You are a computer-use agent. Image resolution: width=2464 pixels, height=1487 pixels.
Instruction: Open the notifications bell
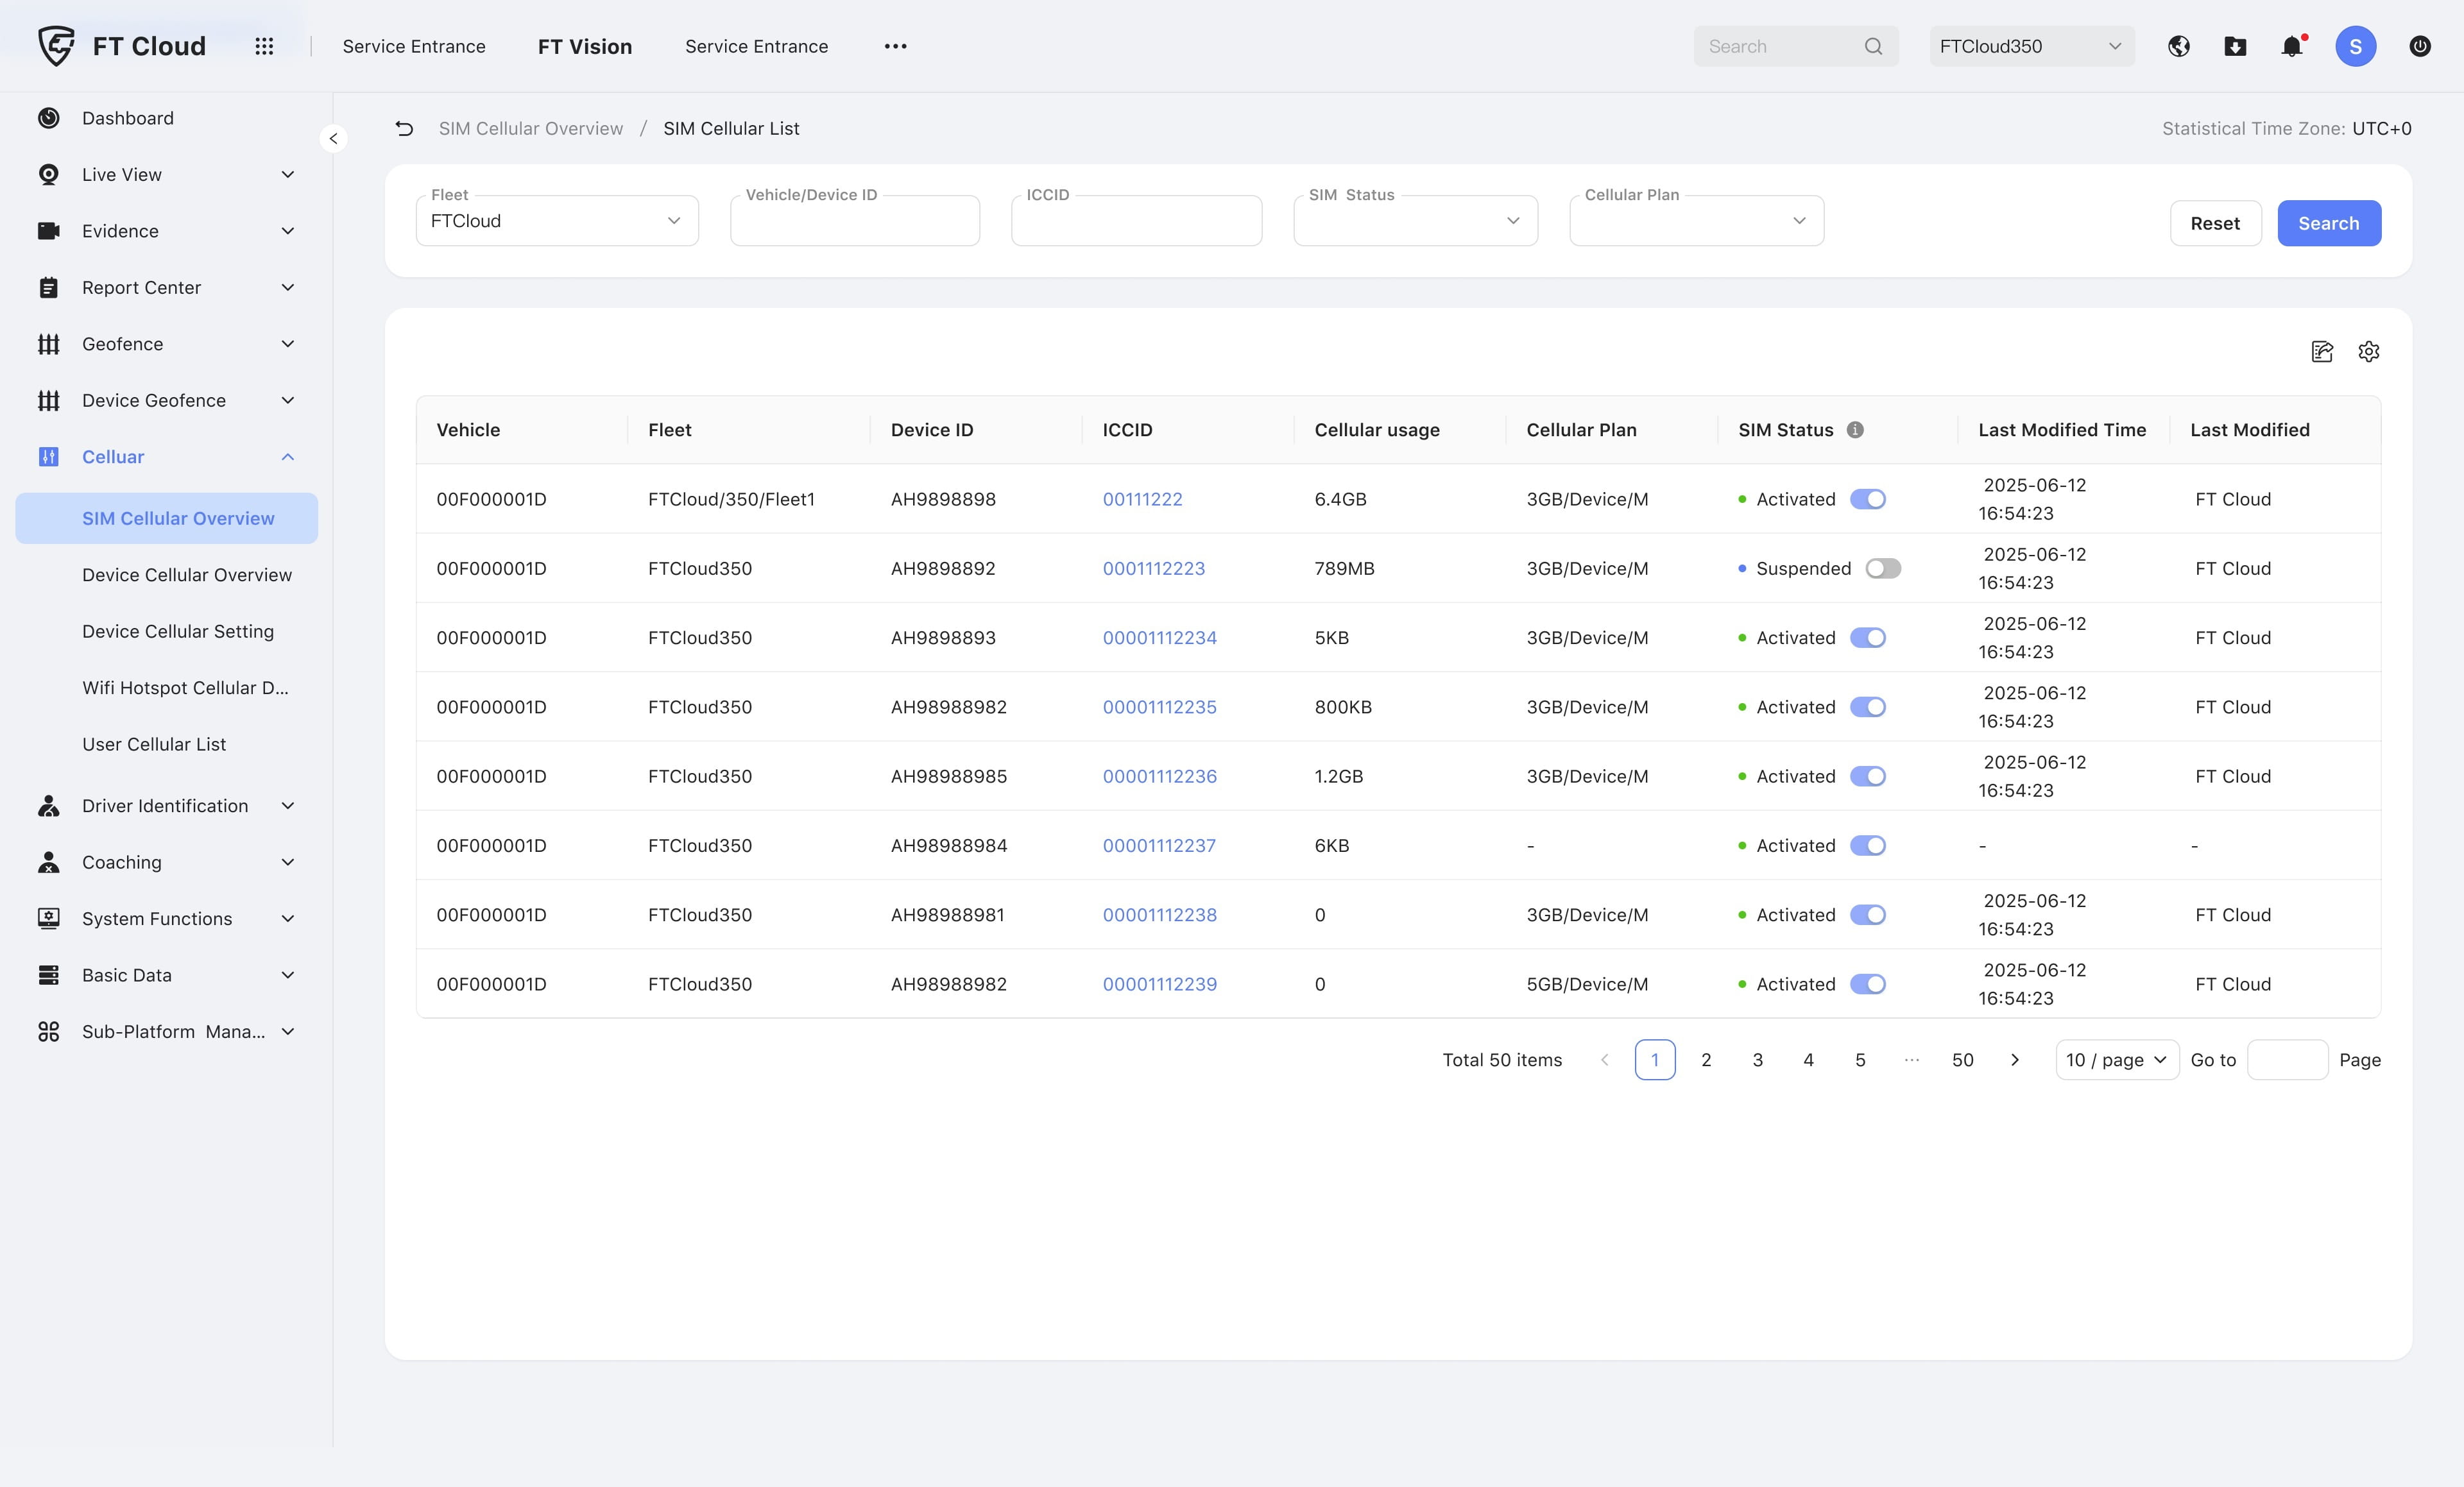(2290, 46)
